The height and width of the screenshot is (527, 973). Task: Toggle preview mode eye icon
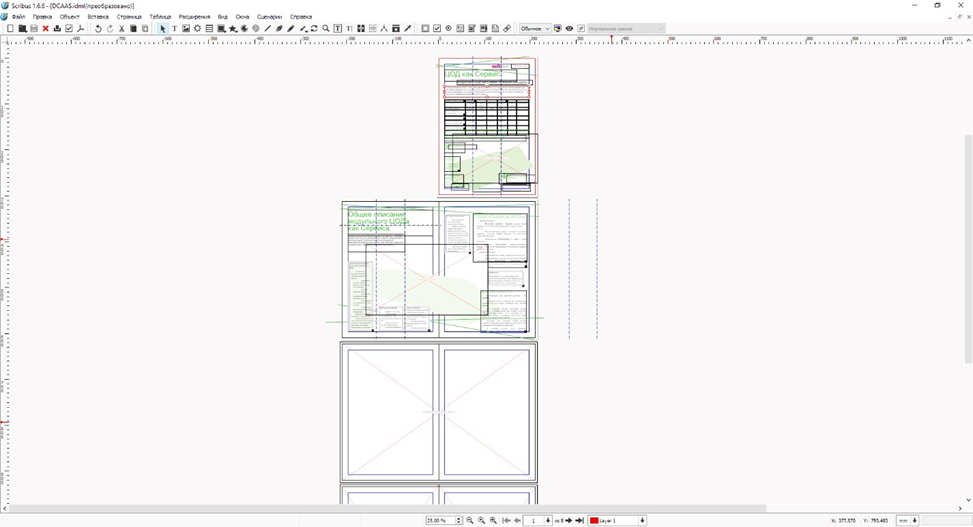pos(569,29)
